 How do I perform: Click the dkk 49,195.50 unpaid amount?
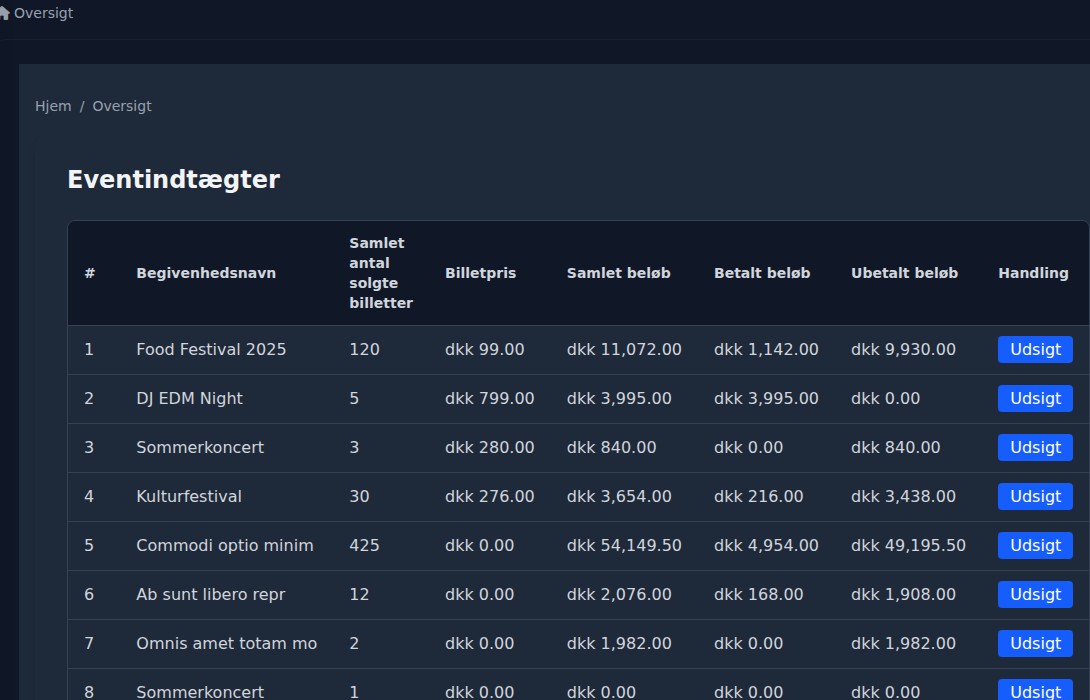click(x=909, y=546)
